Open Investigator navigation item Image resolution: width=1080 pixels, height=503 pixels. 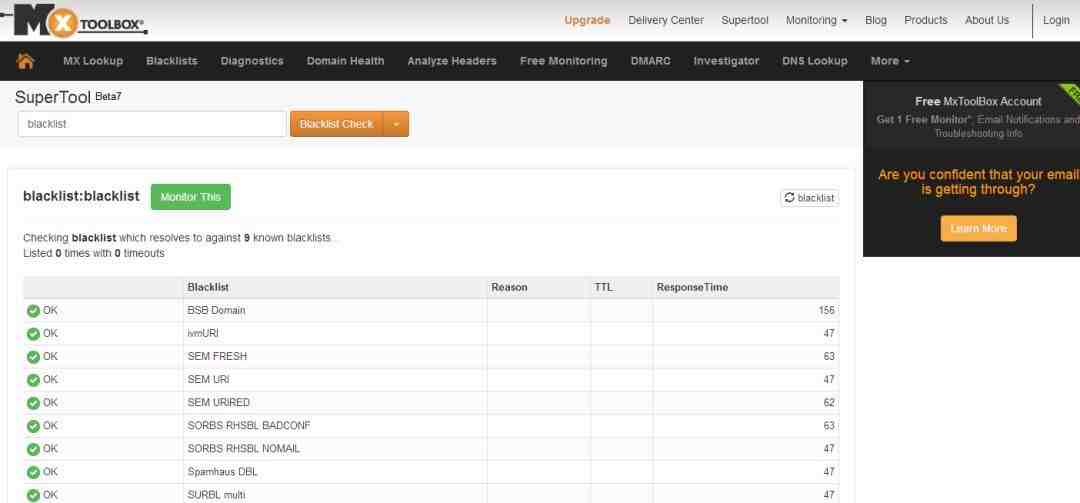(726, 61)
